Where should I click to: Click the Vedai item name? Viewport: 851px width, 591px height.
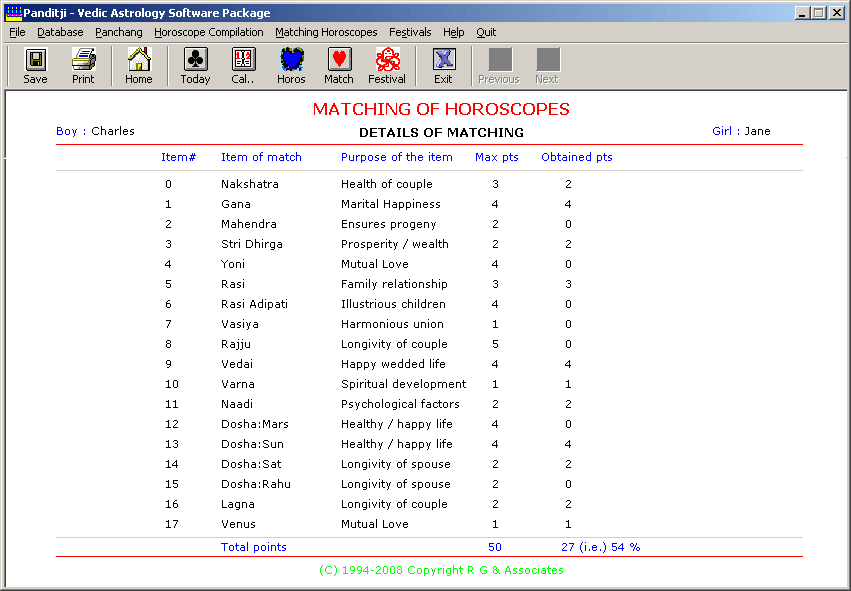(x=237, y=364)
